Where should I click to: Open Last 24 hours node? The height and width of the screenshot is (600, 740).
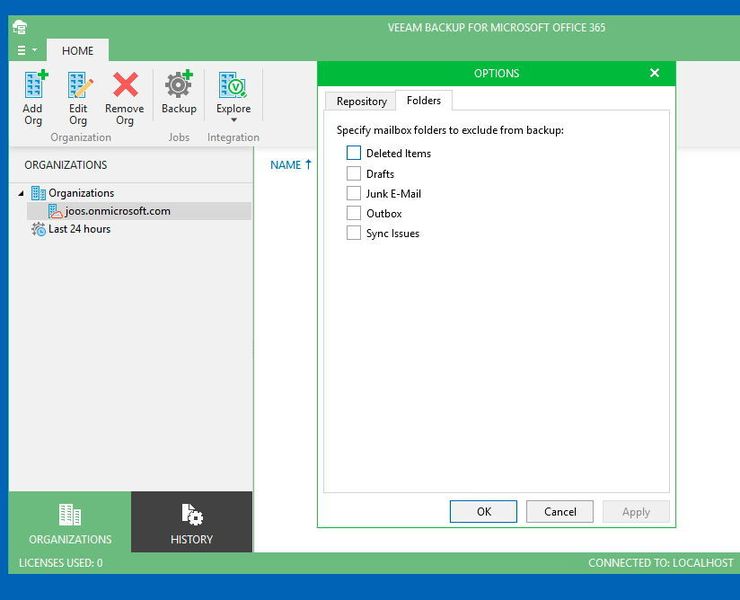tap(79, 229)
